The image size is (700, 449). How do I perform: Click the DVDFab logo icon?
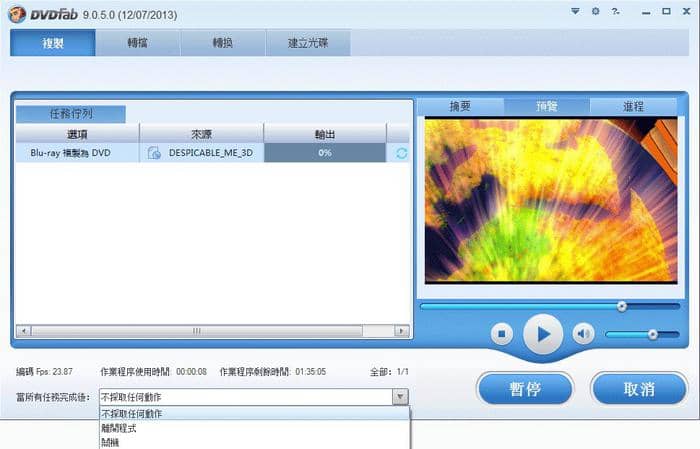point(17,14)
